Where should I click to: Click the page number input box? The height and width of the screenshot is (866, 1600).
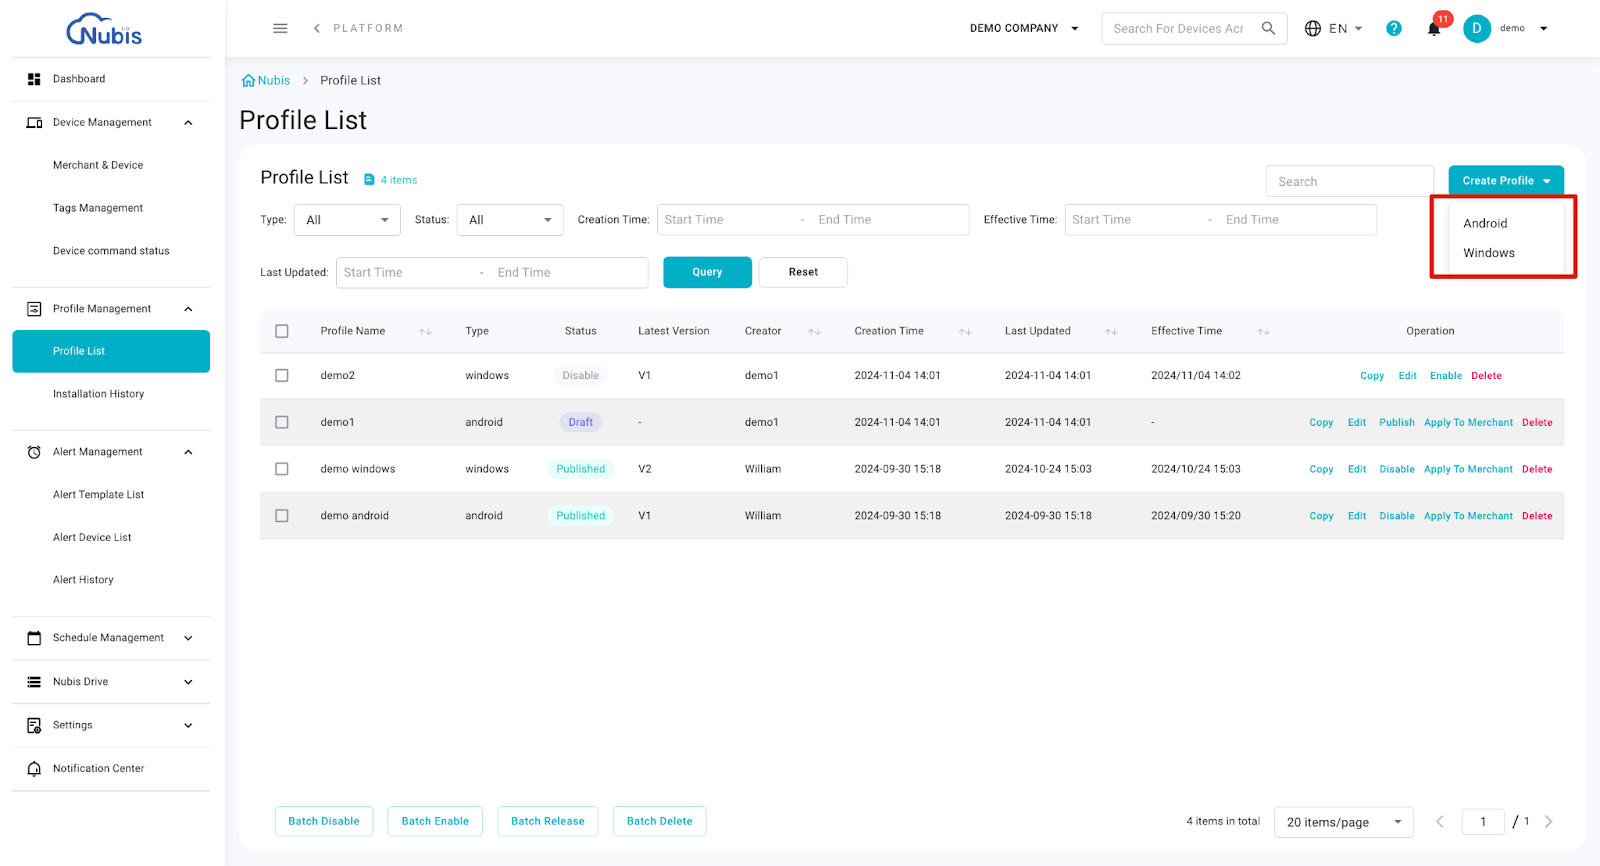click(x=1483, y=822)
